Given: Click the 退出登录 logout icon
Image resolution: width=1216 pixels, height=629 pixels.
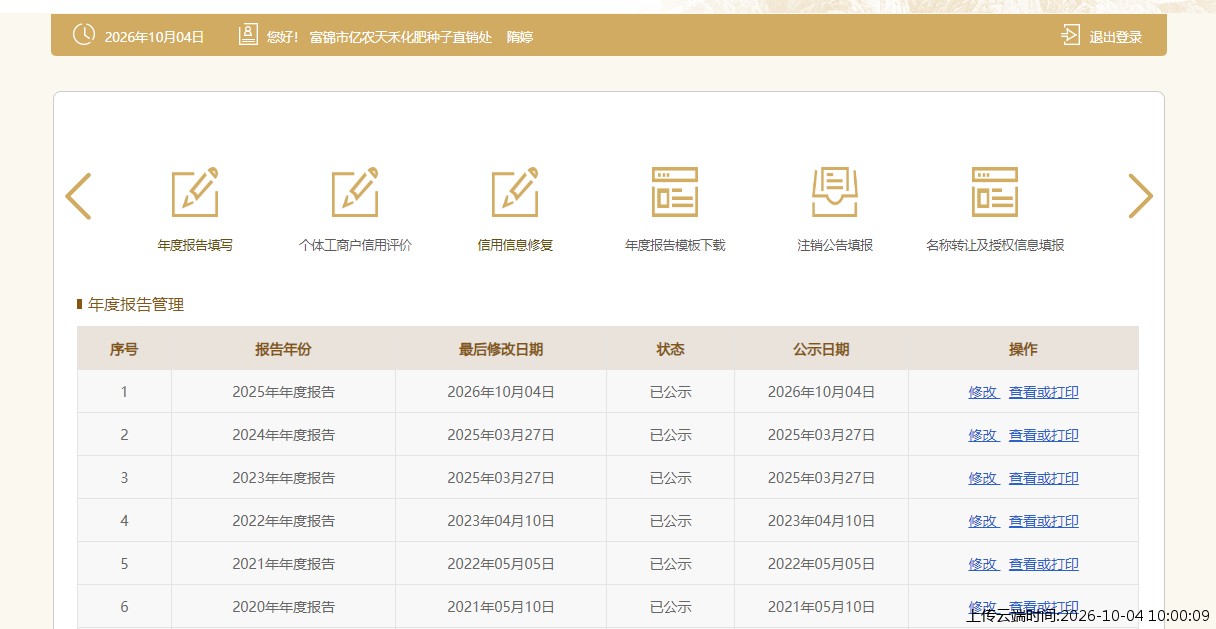Looking at the screenshot, I should (1070, 35).
